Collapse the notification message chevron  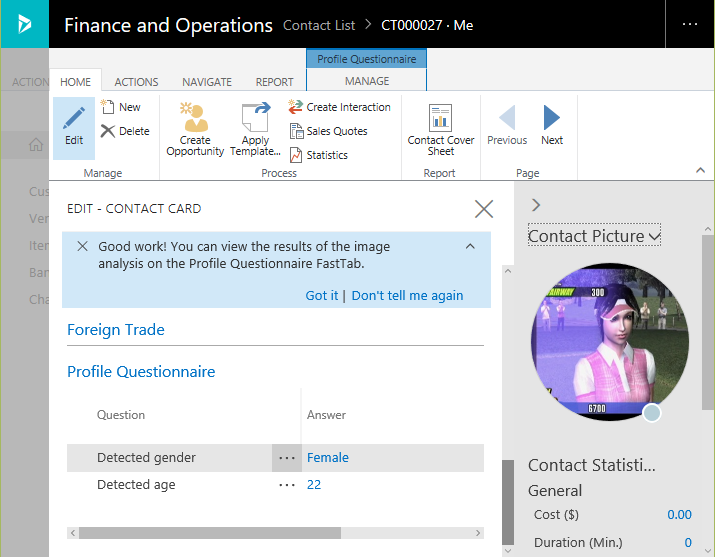[x=470, y=247]
